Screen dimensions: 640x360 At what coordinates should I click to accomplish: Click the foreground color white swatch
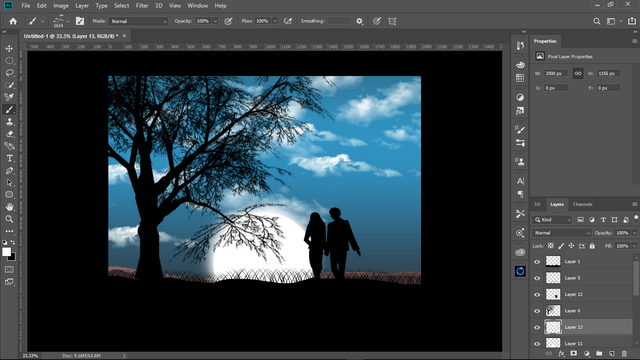(7, 252)
